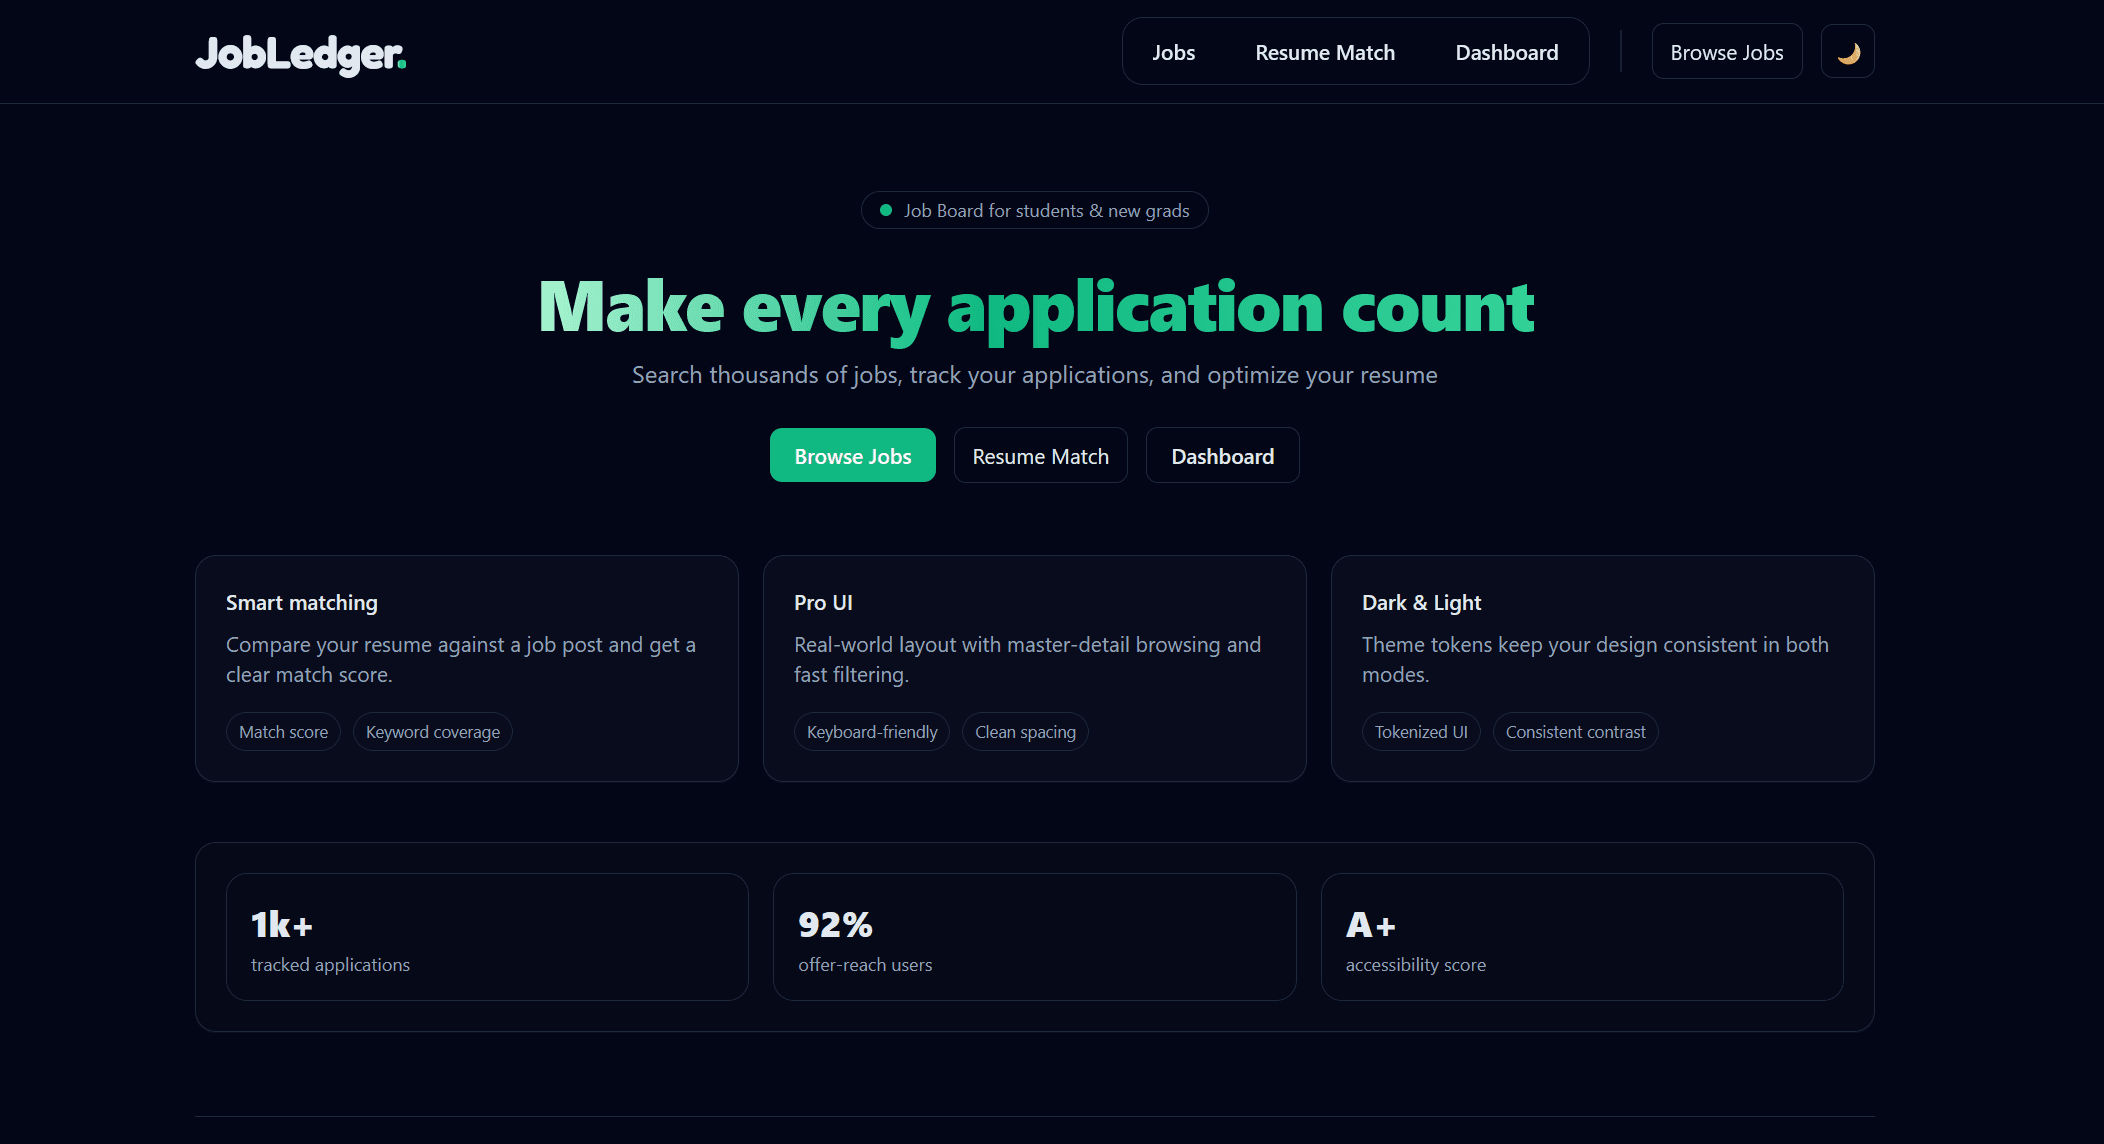Screen dimensions: 2104x1144
Task: Click the Job Board for students badge
Action: coord(1034,210)
